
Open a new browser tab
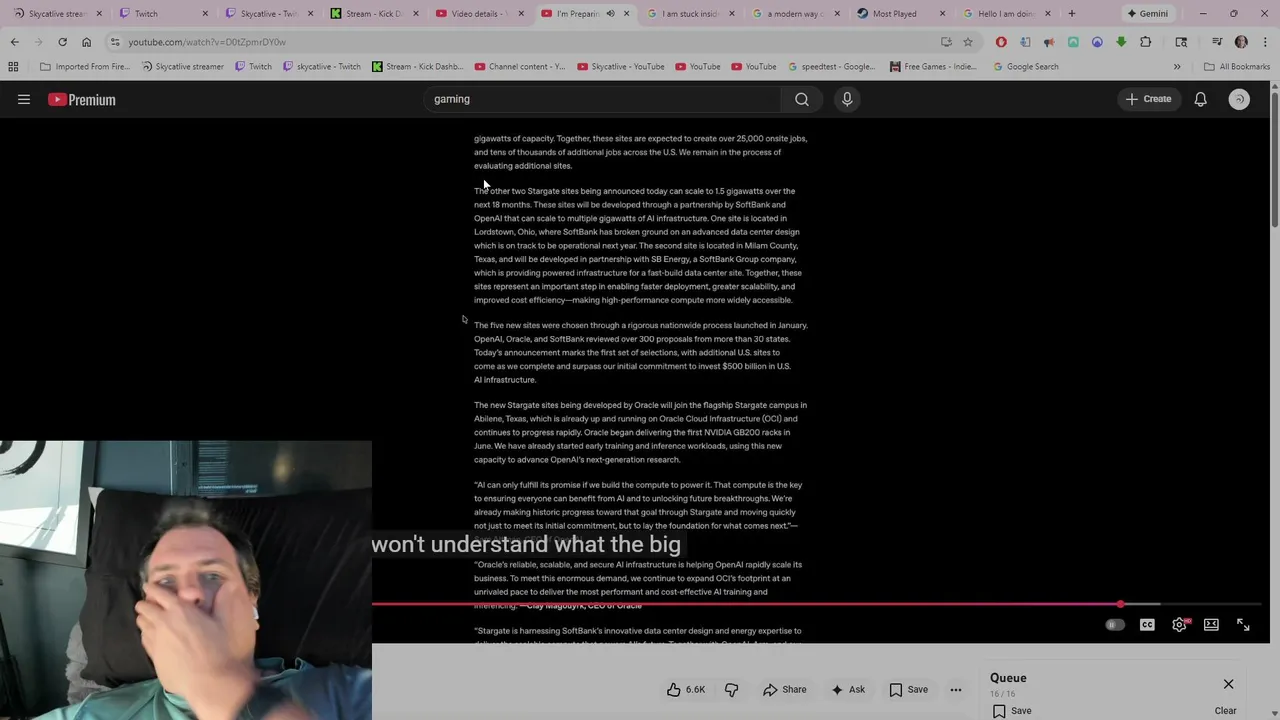click(x=1072, y=13)
